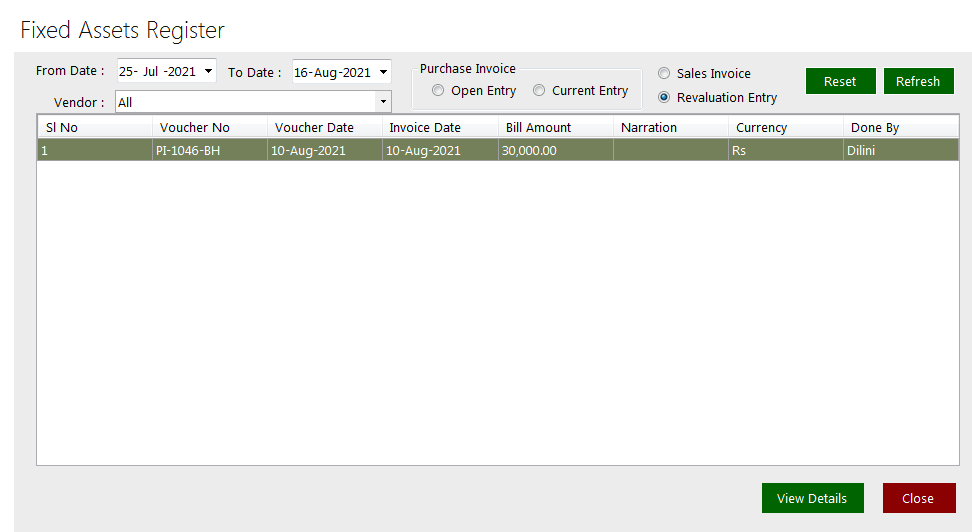Select the Revaluation Entry radio button
This screenshot has width=972, height=532.
click(x=664, y=98)
